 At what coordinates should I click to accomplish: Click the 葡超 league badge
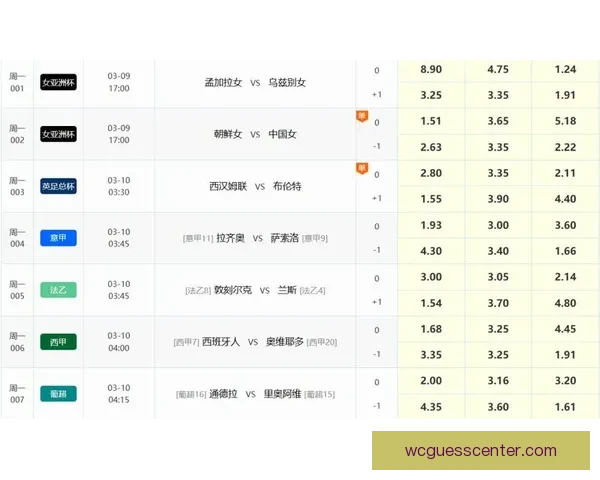(x=58, y=394)
